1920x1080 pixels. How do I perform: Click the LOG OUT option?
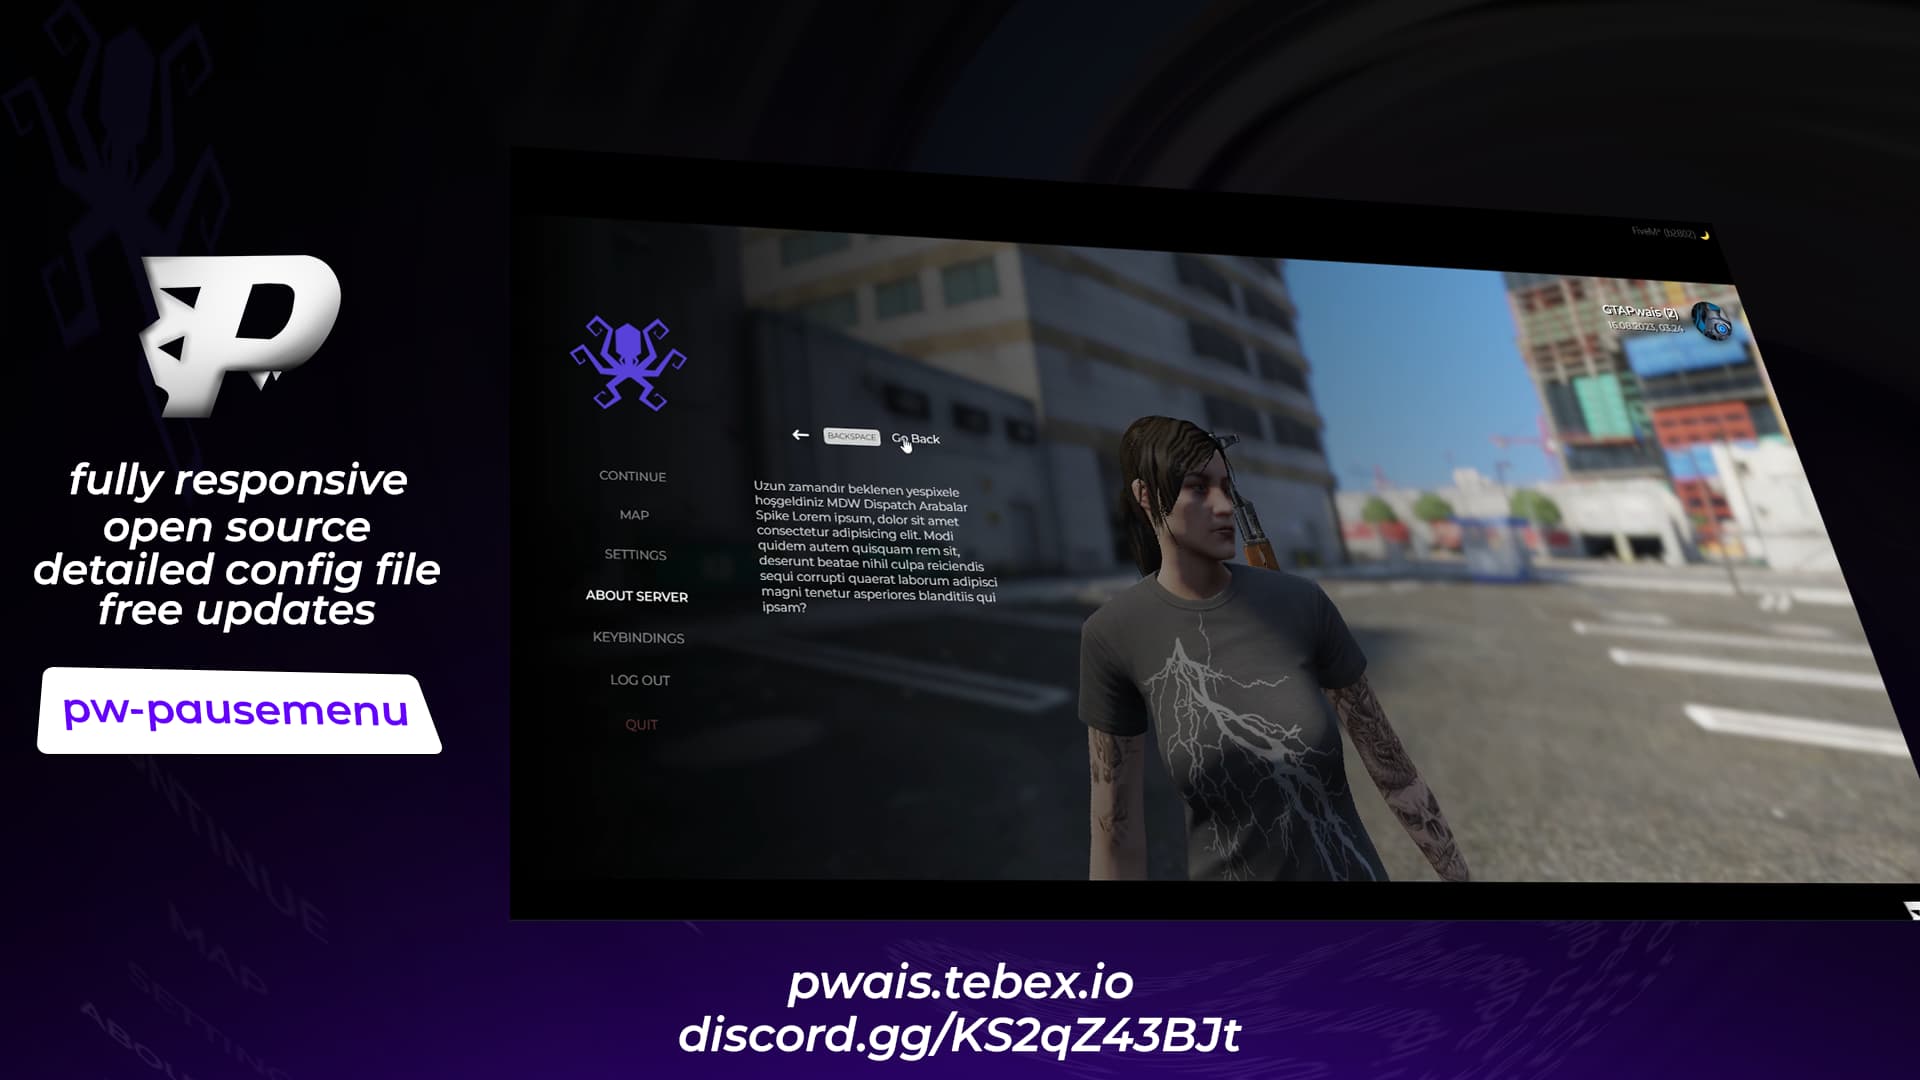coord(640,679)
